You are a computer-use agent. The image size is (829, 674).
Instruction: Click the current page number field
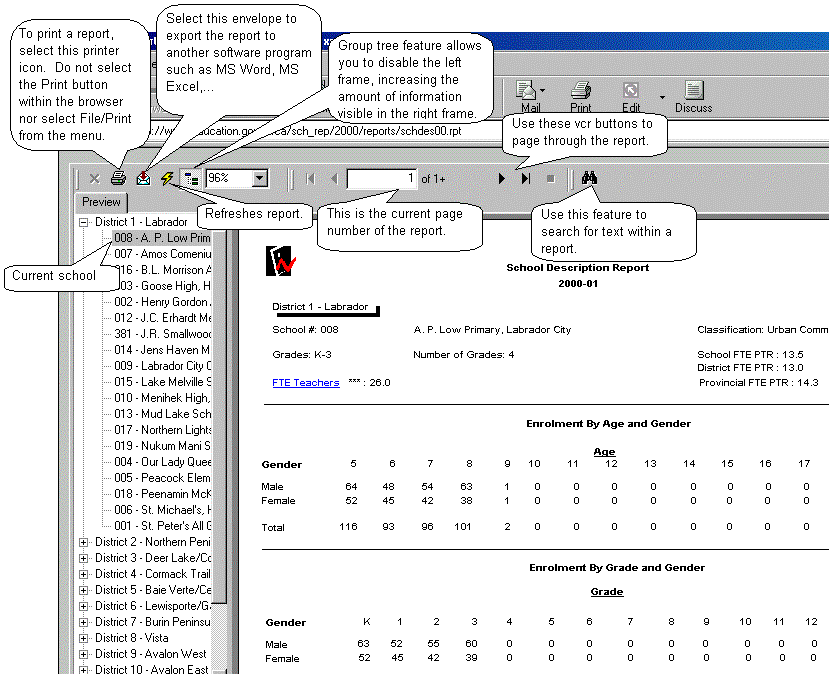pyautogui.click(x=381, y=178)
